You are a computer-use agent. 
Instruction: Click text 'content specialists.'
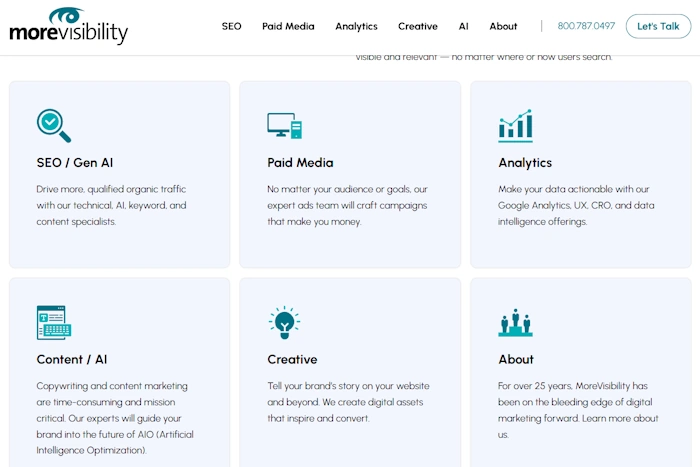point(76,222)
